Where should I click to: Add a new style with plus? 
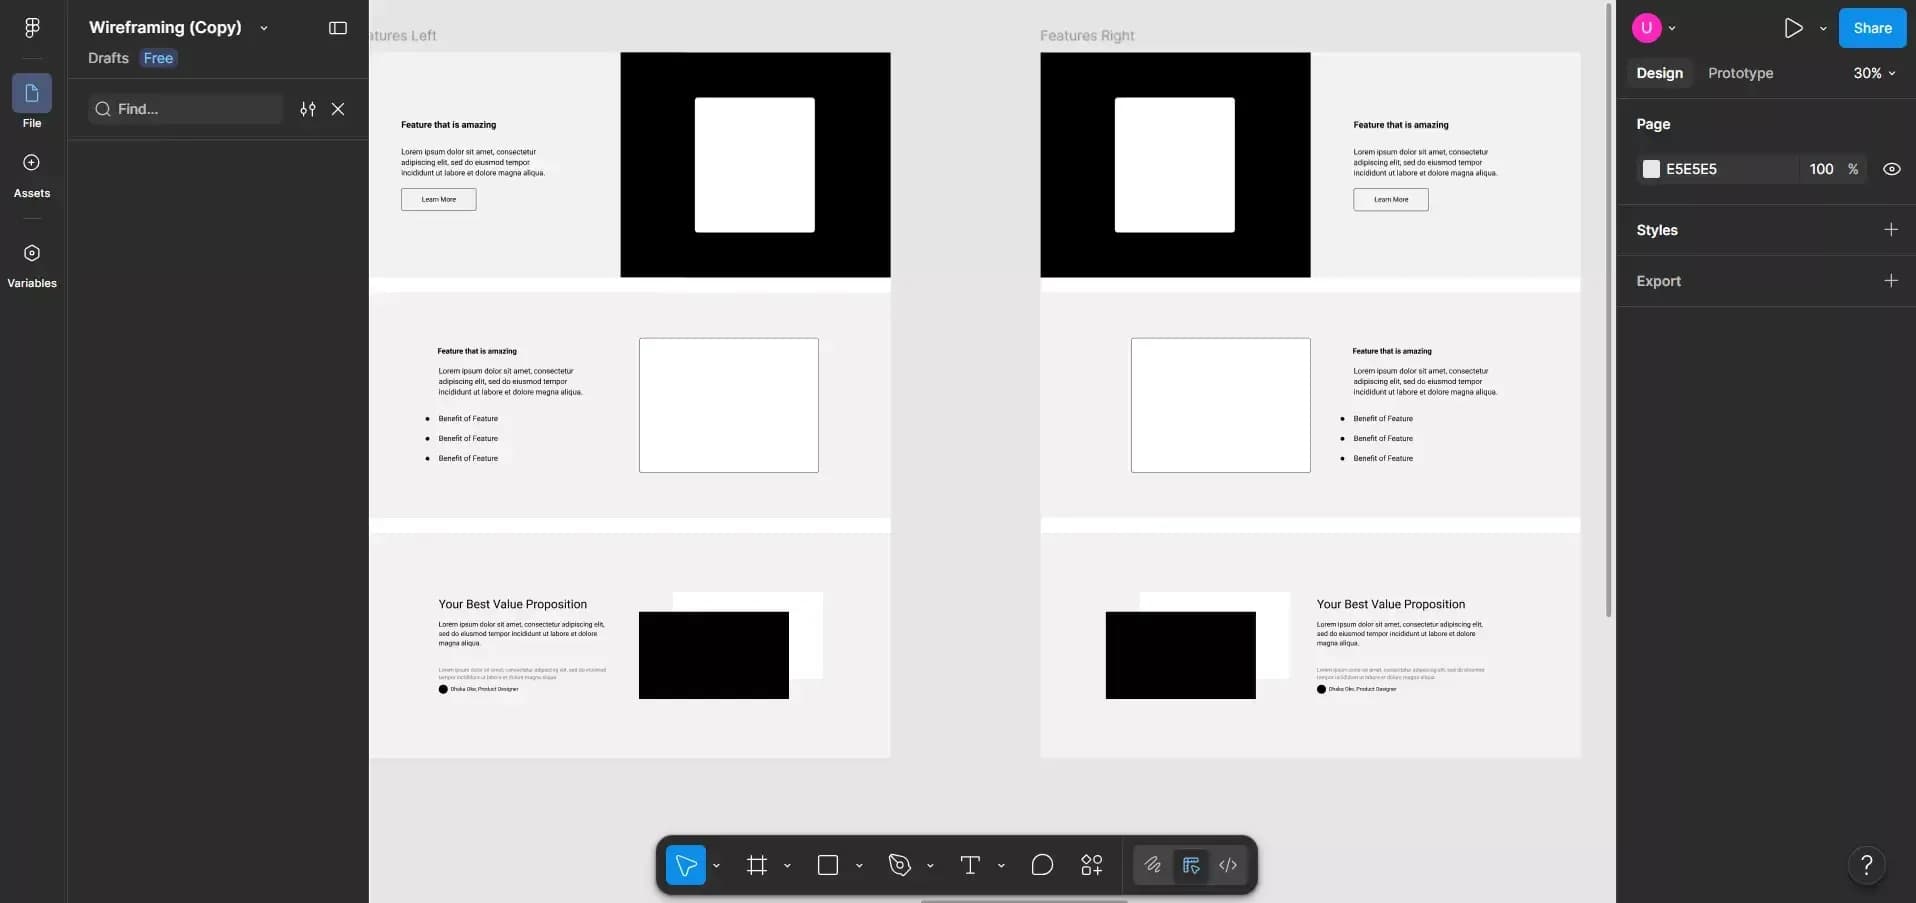(x=1890, y=230)
